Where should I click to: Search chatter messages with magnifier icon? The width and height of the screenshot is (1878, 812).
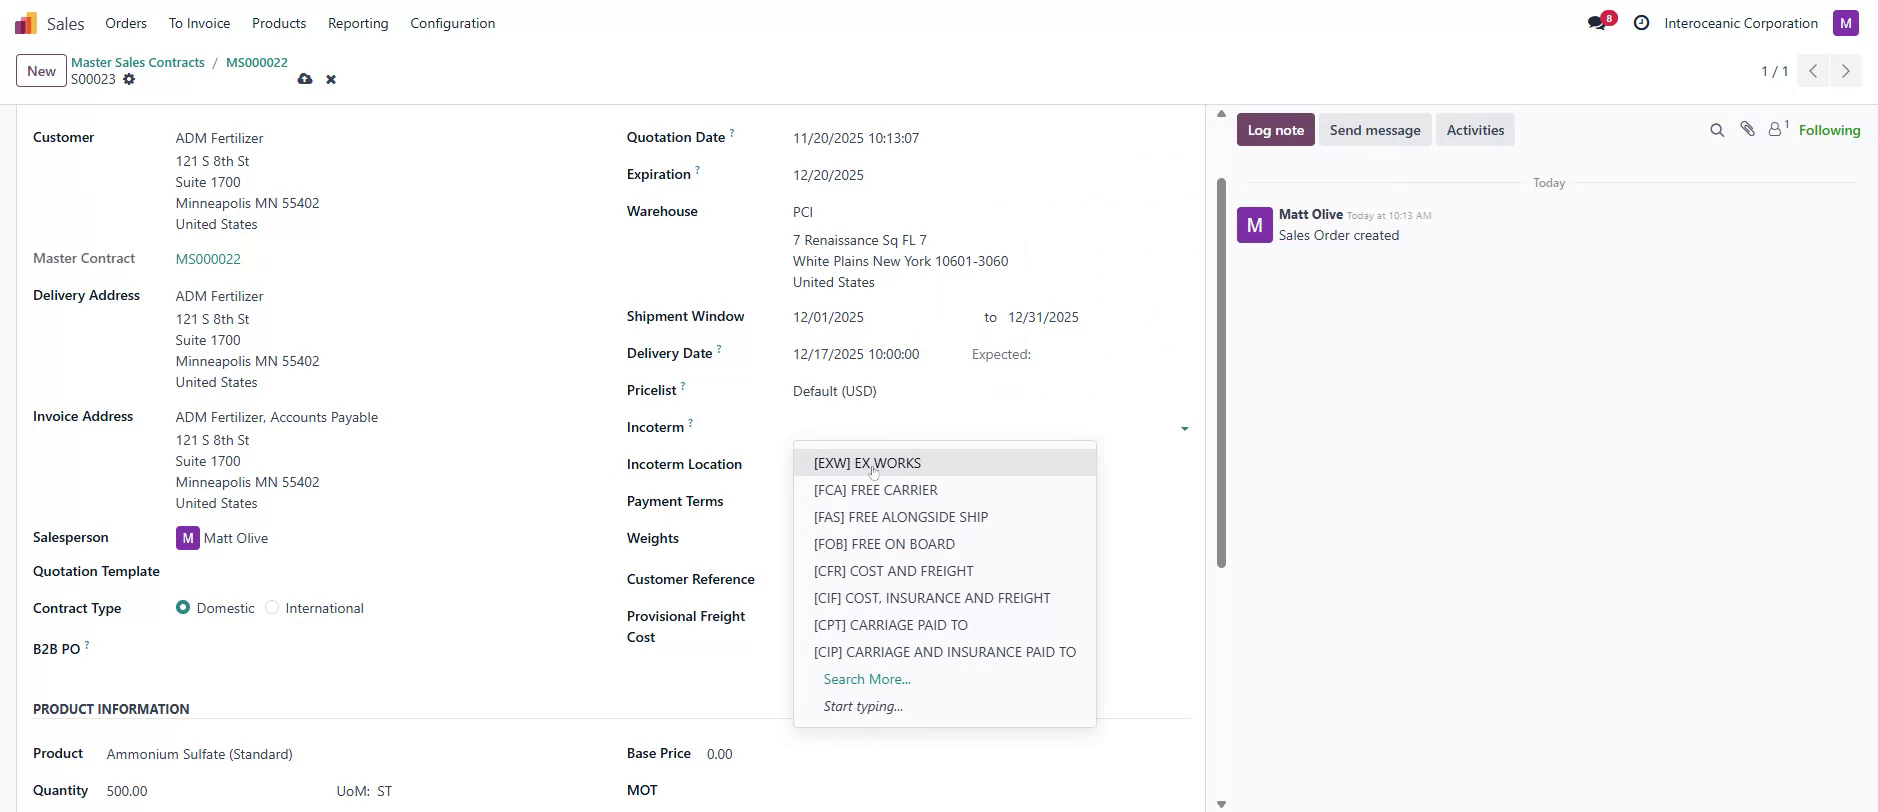[1717, 130]
